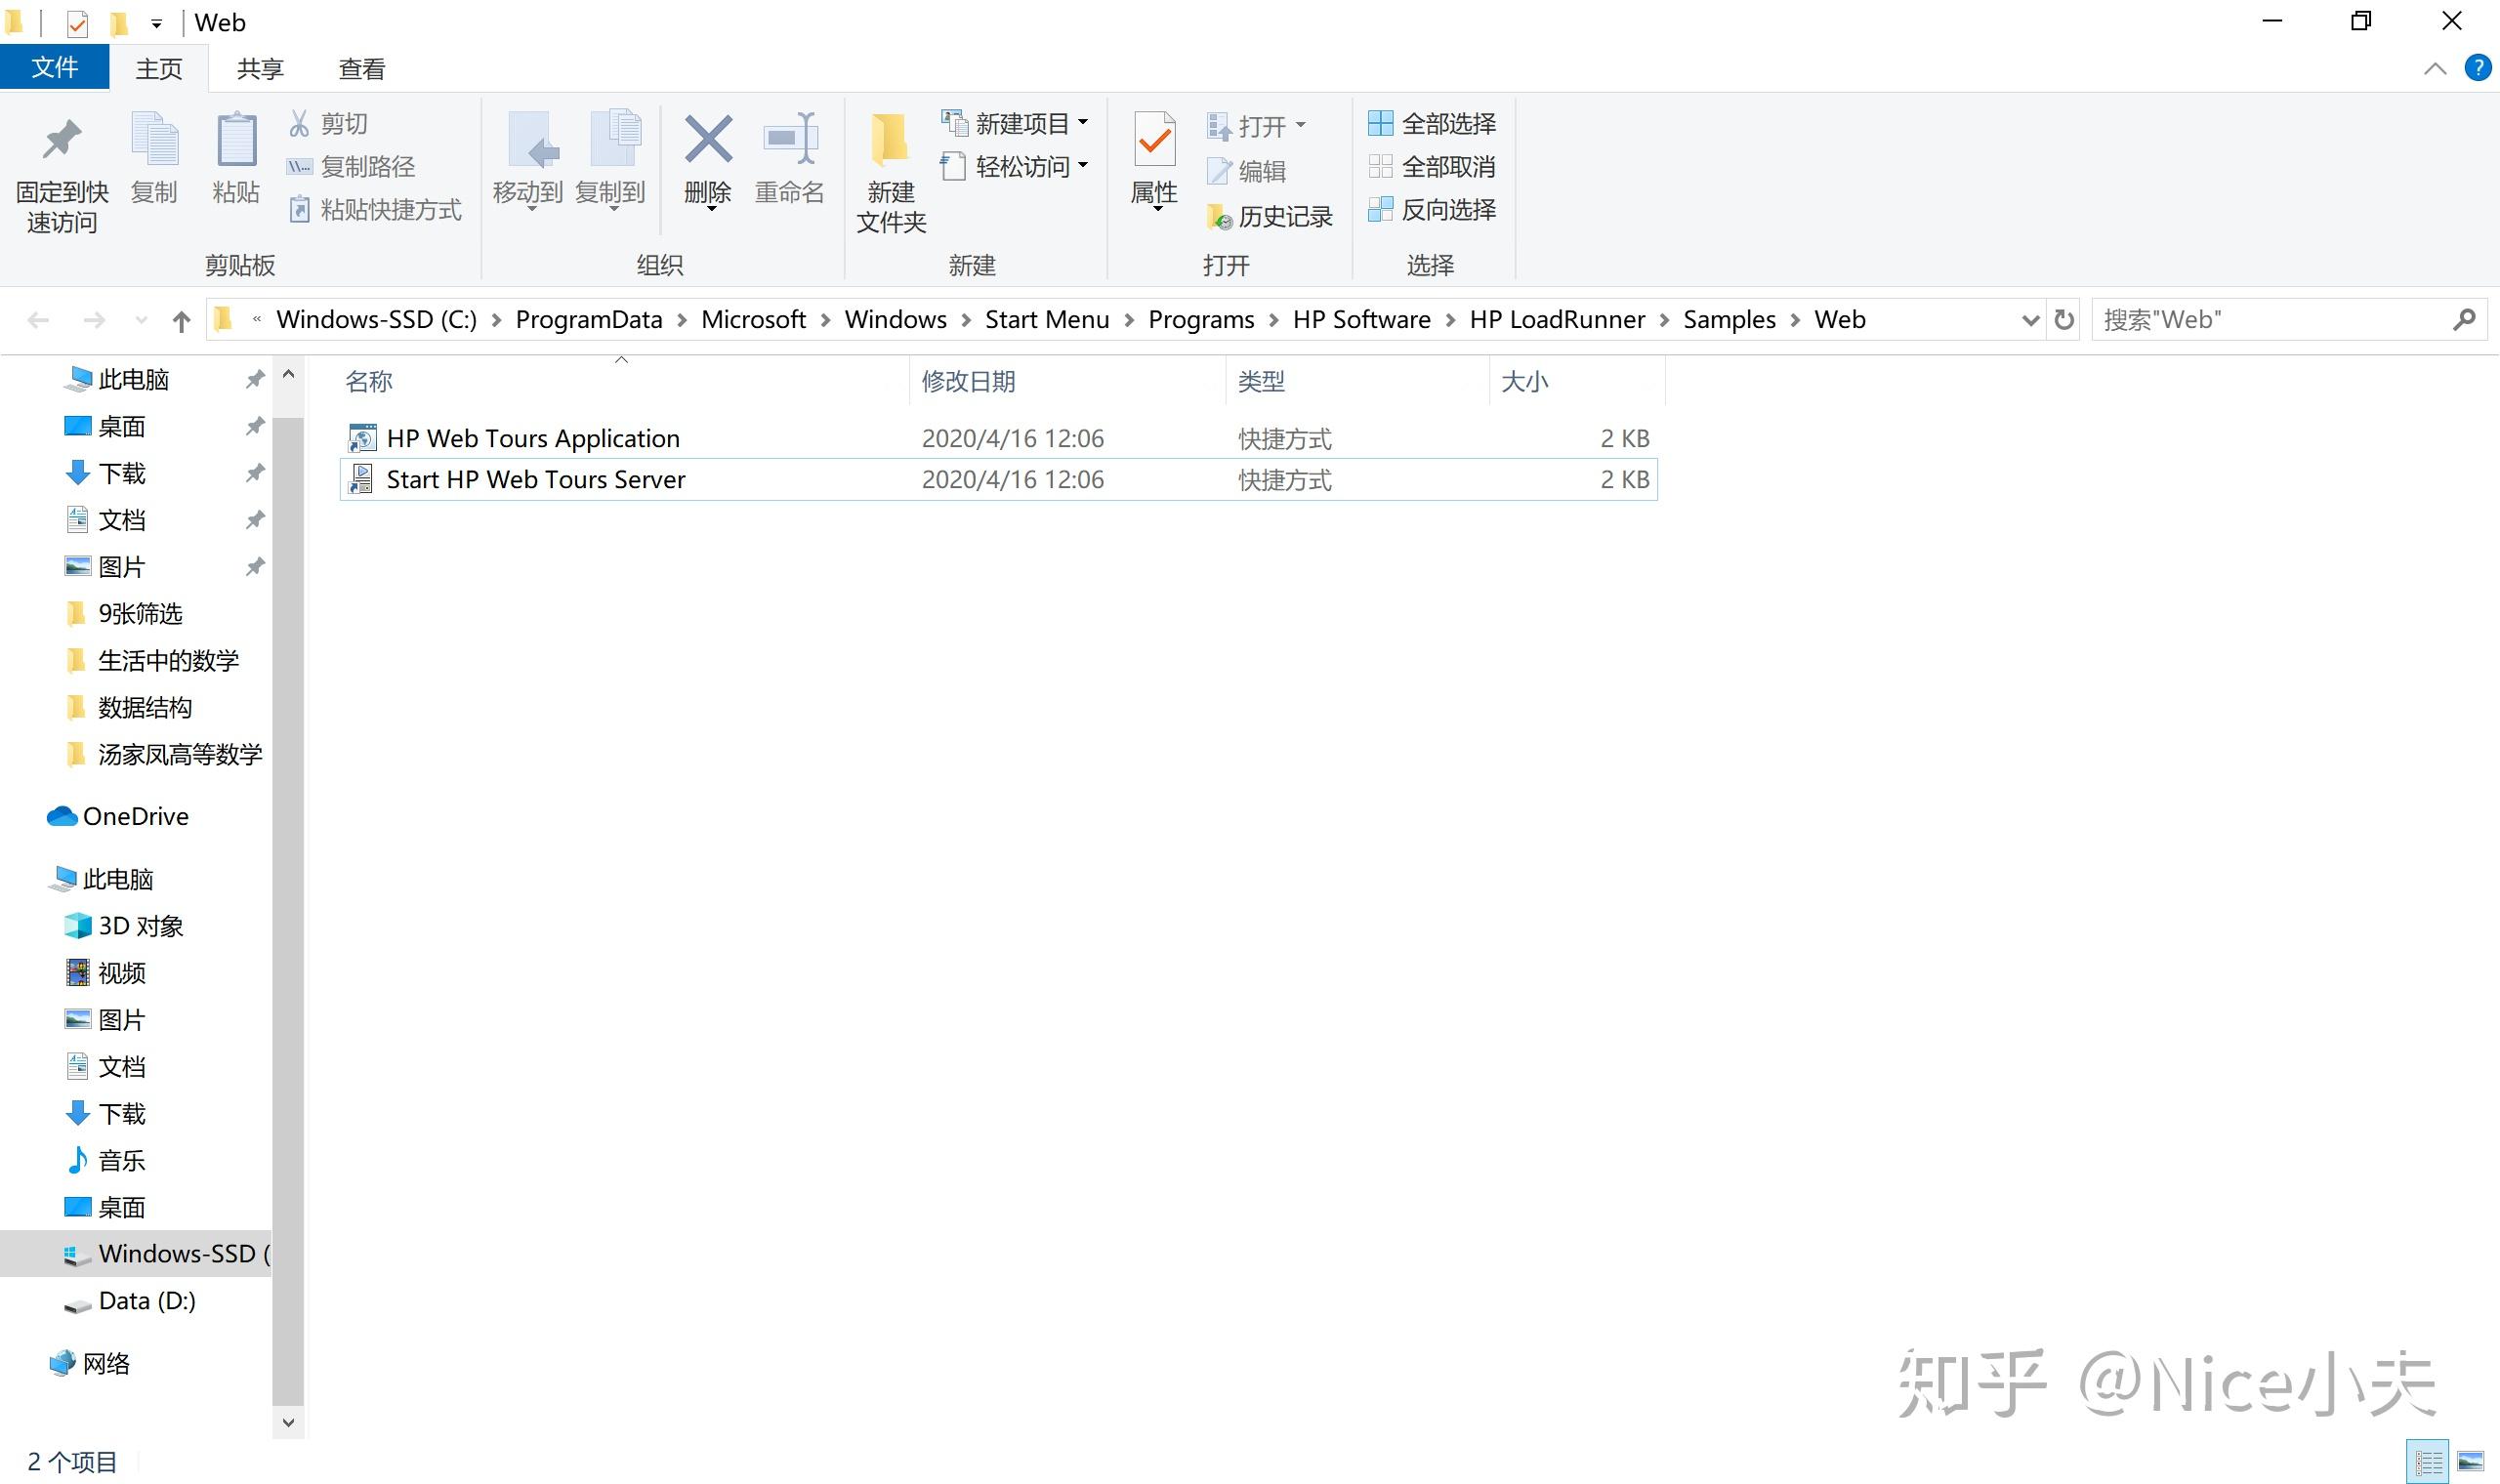Click the Back navigation arrow

[39, 320]
